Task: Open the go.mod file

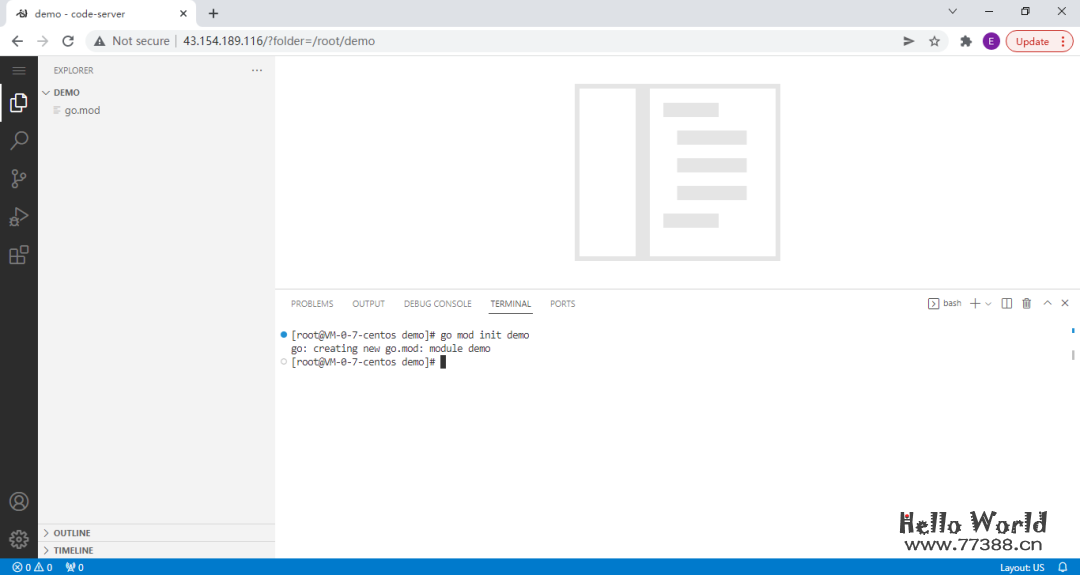Action: [x=82, y=110]
